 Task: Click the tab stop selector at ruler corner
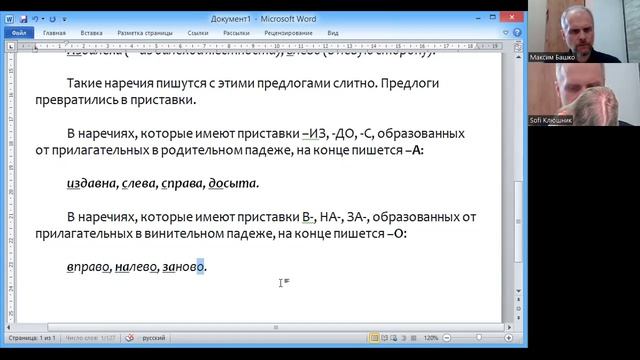tap(11, 47)
